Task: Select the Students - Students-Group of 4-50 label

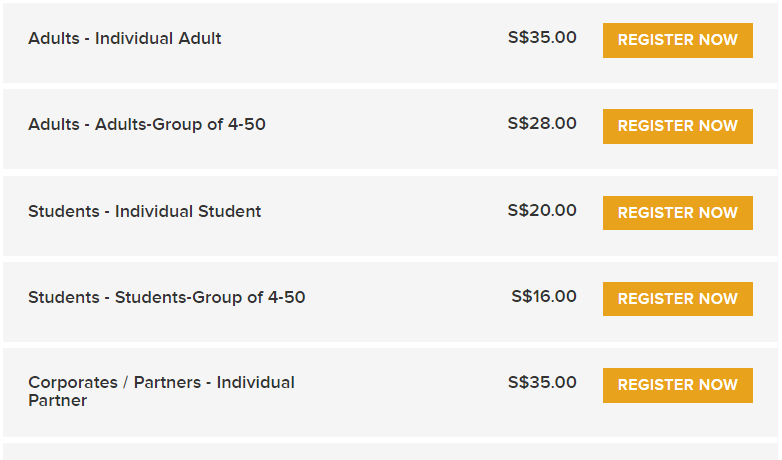Action: tap(167, 297)
